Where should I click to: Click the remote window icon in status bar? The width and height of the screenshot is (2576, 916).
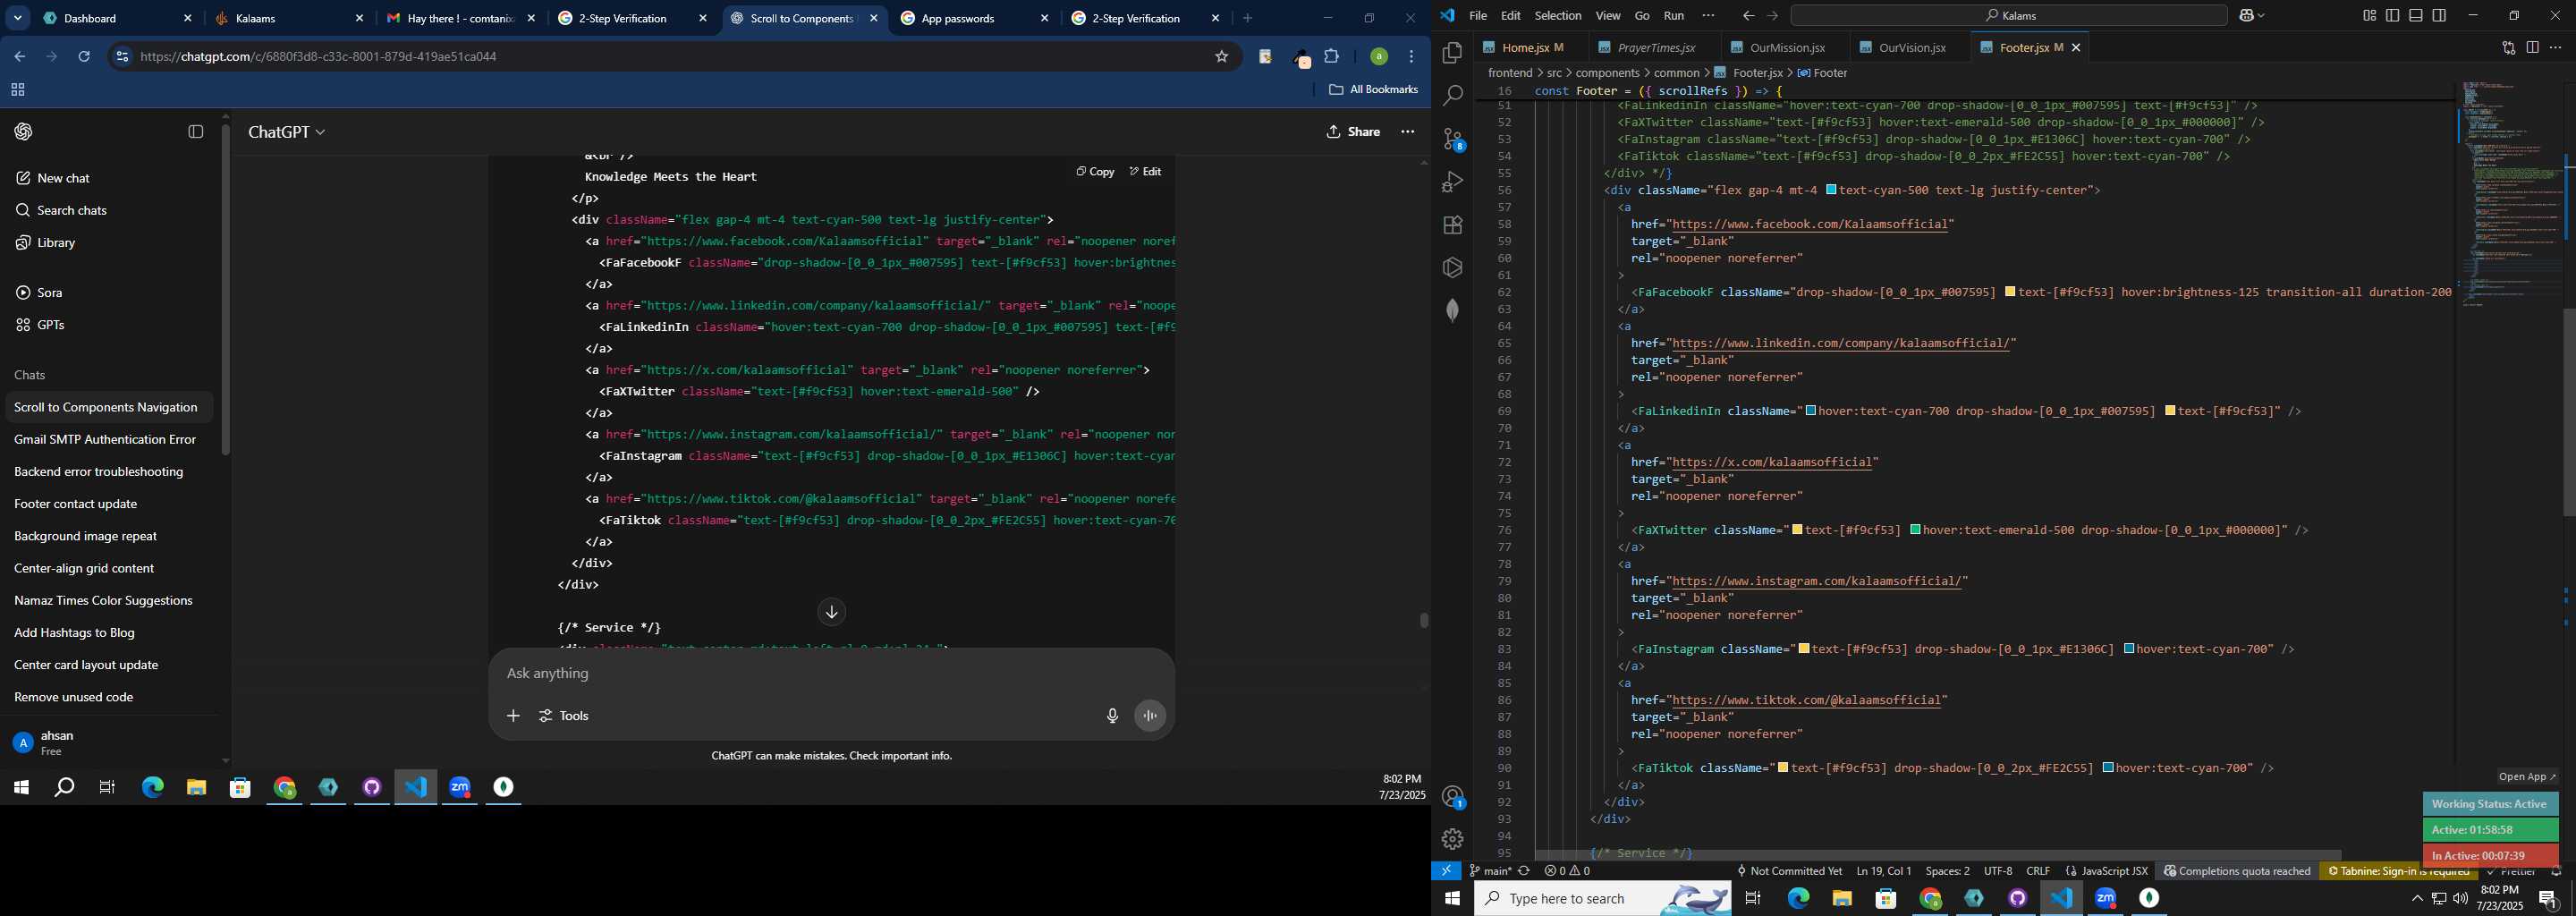(x=1446, y=871)
